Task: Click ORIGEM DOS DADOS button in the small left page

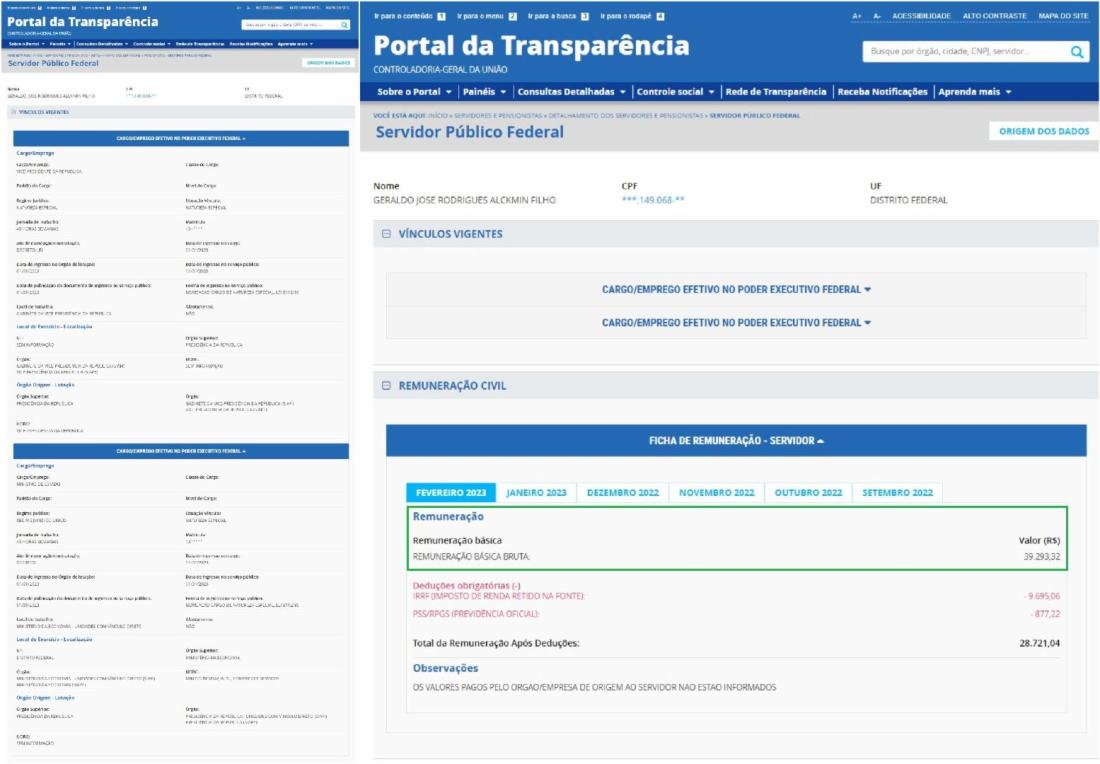Action: point(328,63)
